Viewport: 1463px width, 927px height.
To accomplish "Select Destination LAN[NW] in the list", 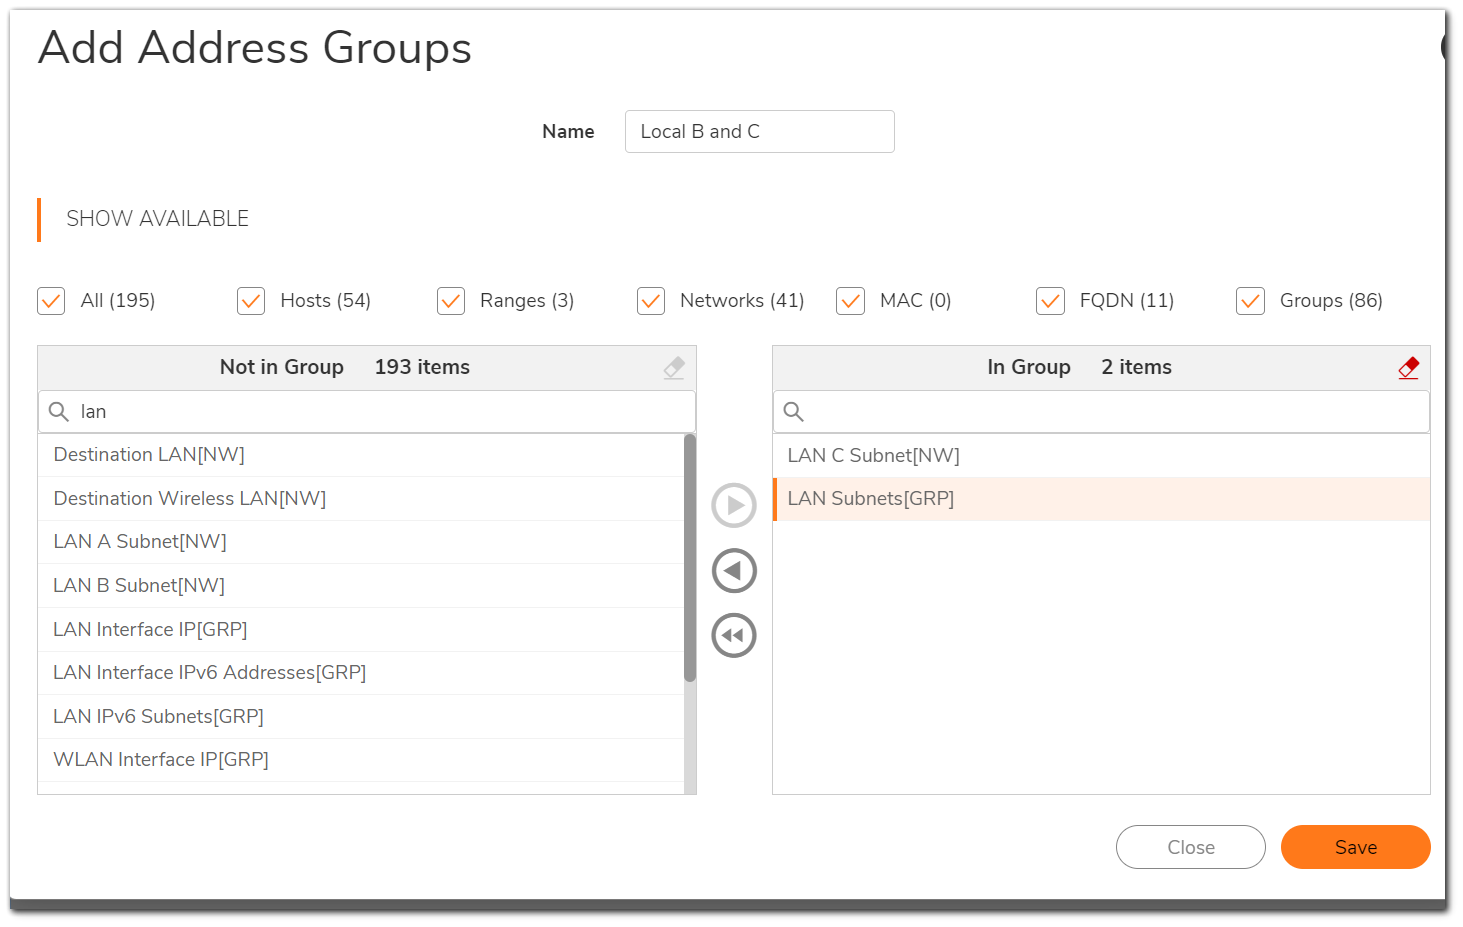I will pos(361,455).
